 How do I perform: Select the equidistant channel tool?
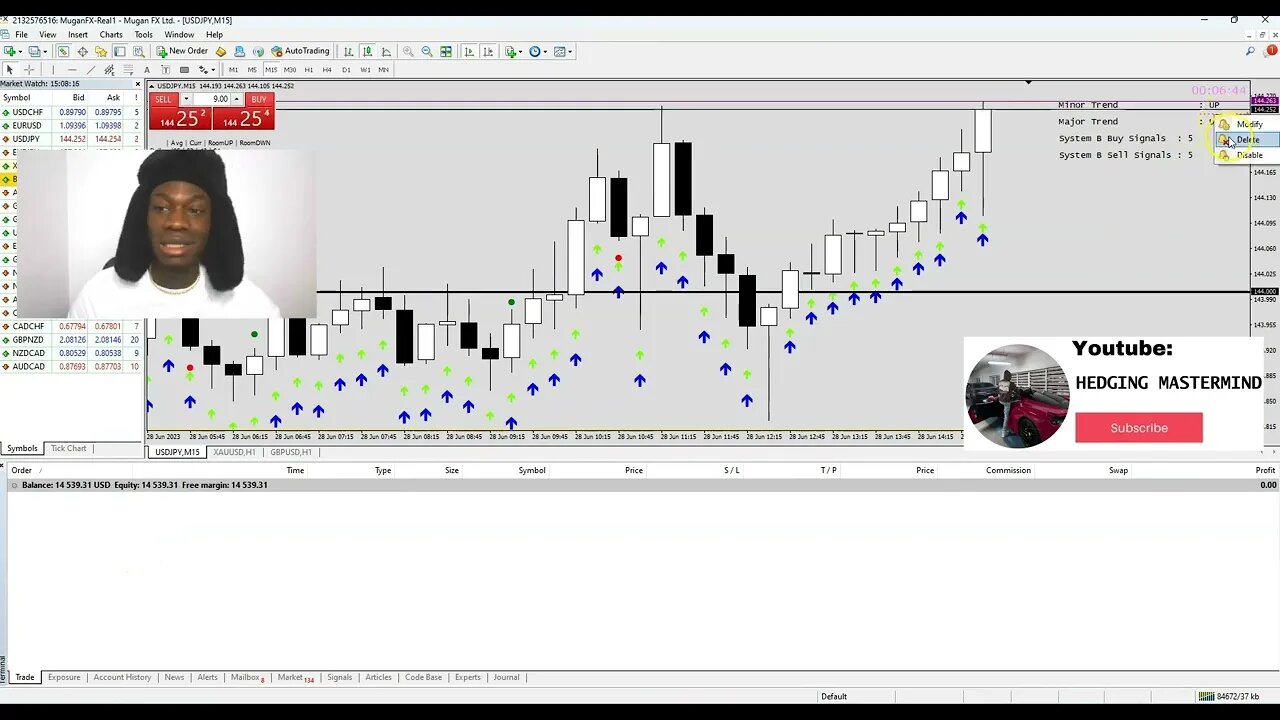[x=109, y=70]
